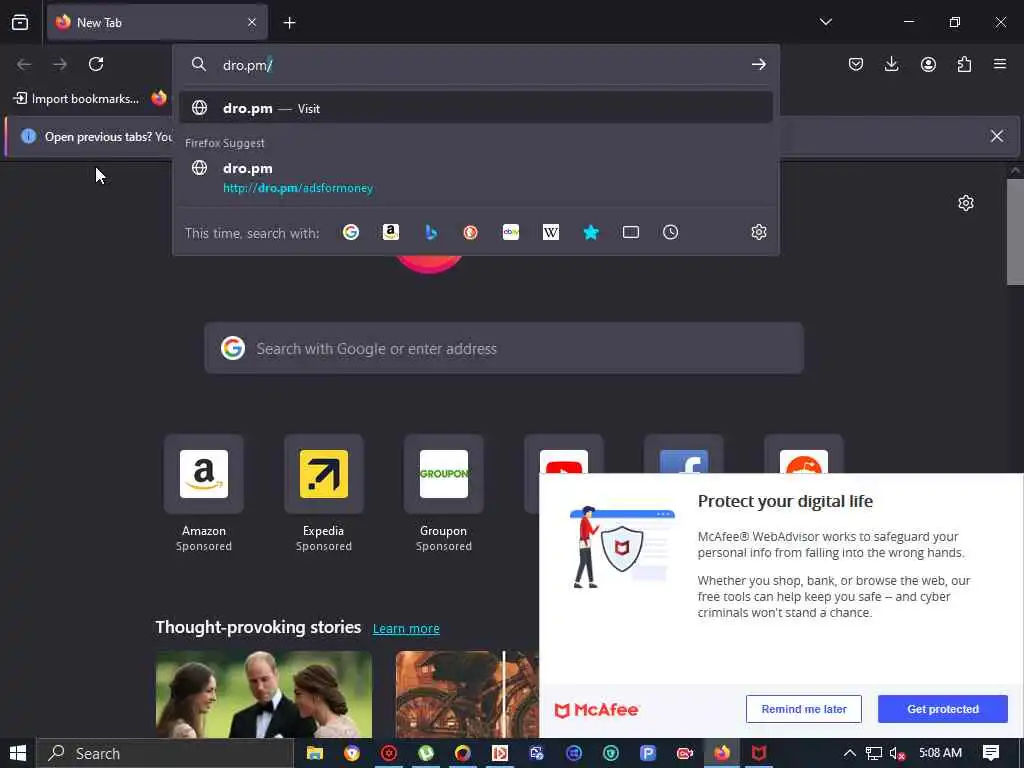Search this time with Google
Image resolution: width=1024 pixels, height=768 pixels.
pos(351,232)
